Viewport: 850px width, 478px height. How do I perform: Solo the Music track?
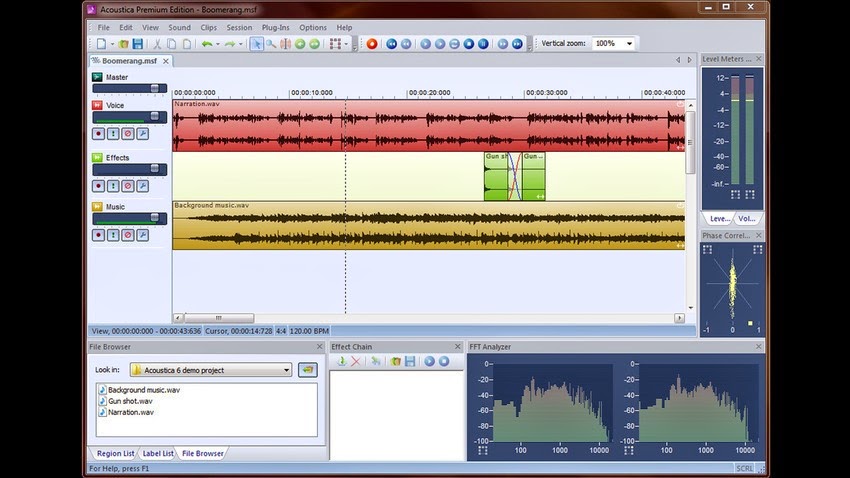click(113, 235)
